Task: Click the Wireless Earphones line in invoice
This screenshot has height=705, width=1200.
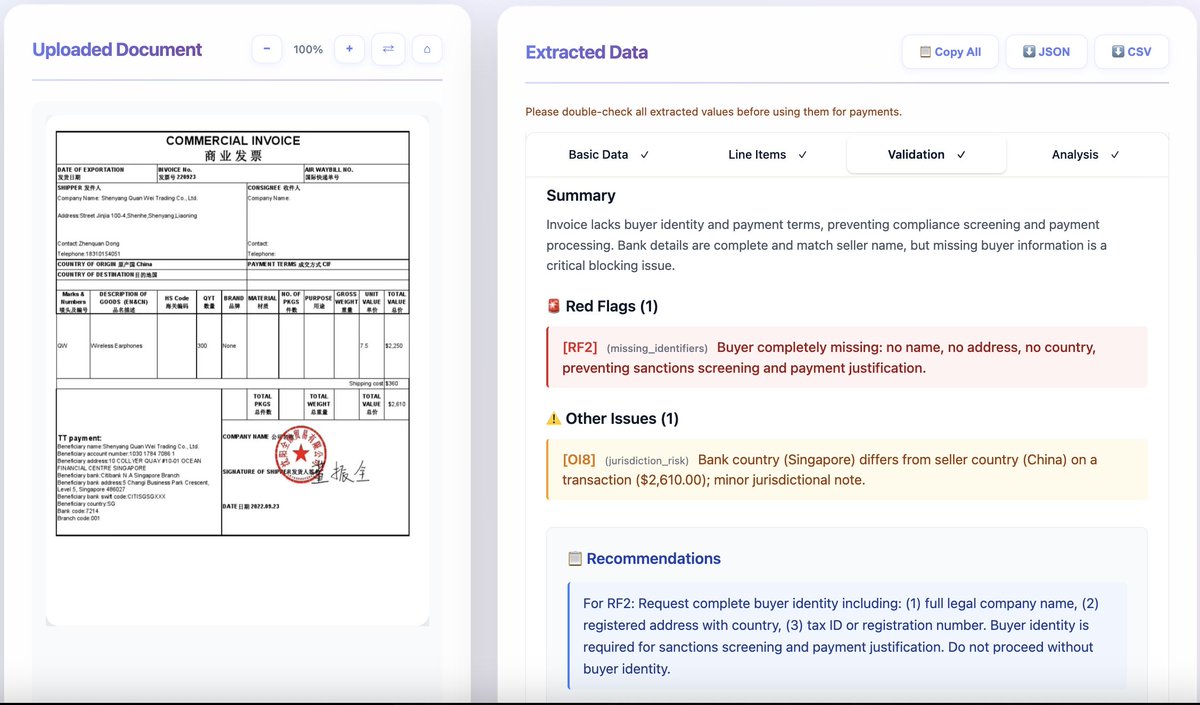Action: 116,345
